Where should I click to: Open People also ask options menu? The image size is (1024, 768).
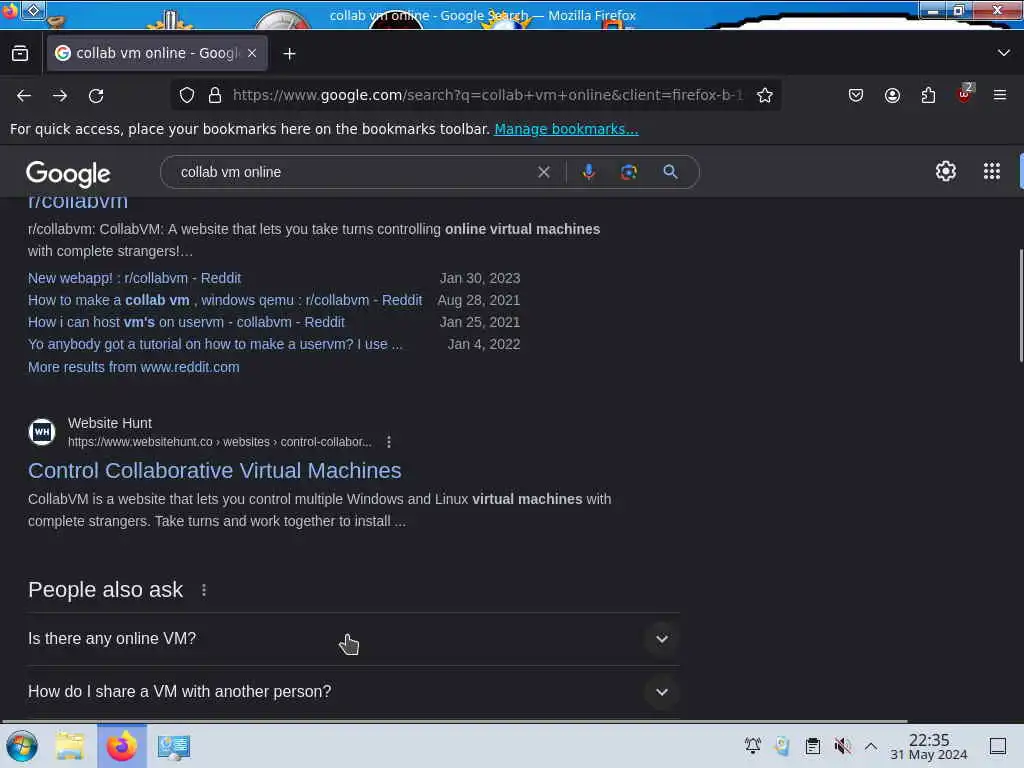204,590
